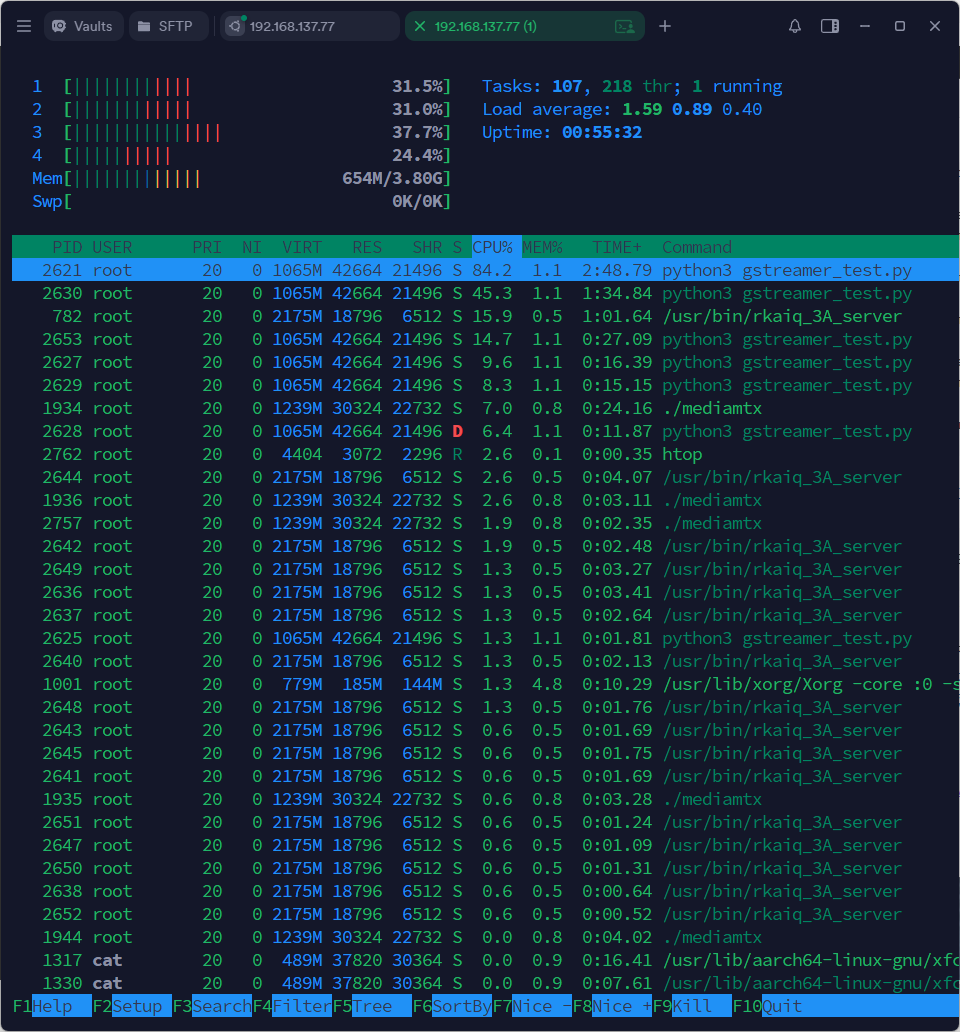Add a new connection tab
Image resolution: width=960 pixels, height=1032 pixels.
[x=665, y=26]
